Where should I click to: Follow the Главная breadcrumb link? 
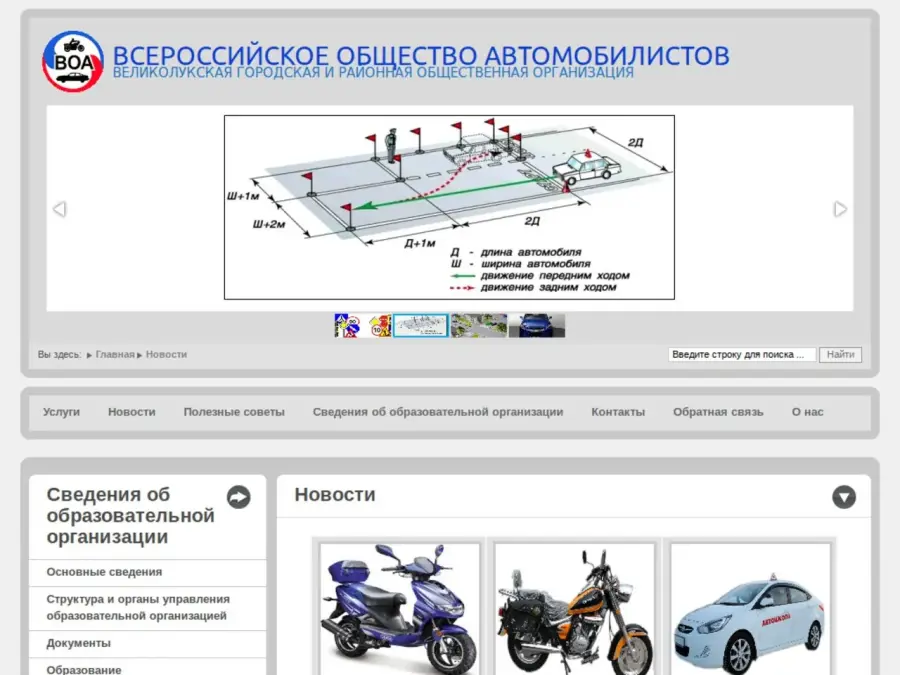pos(115,355)
